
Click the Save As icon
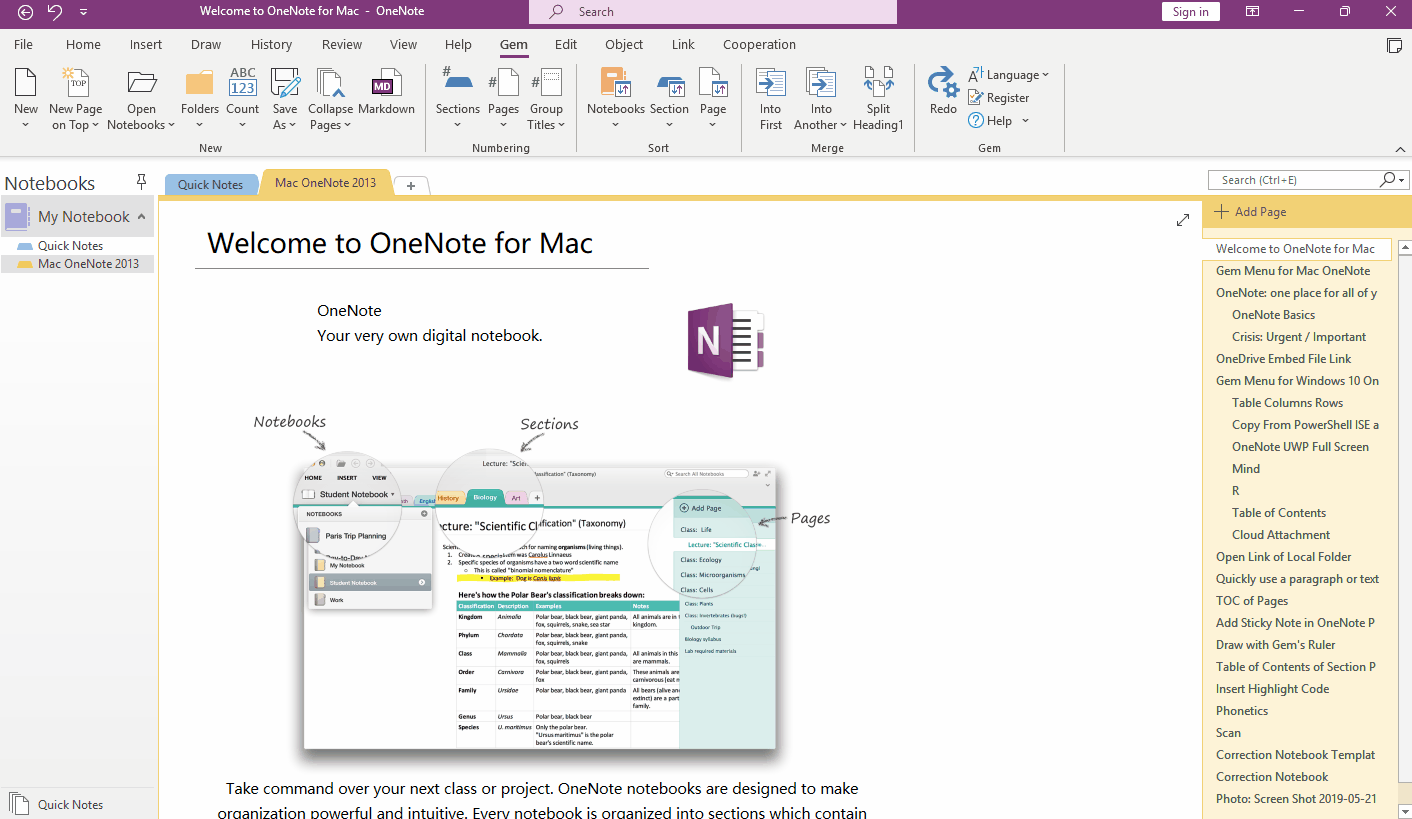click(x=285, y=83)
